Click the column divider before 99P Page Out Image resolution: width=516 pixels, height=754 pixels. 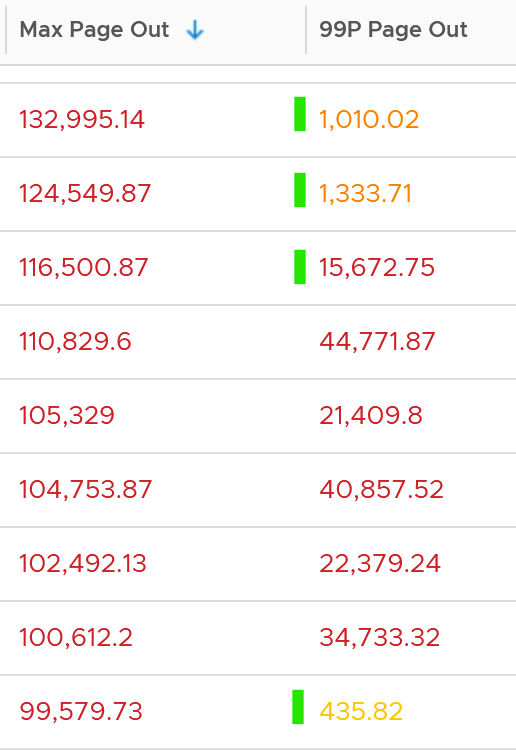click(306, 30)
